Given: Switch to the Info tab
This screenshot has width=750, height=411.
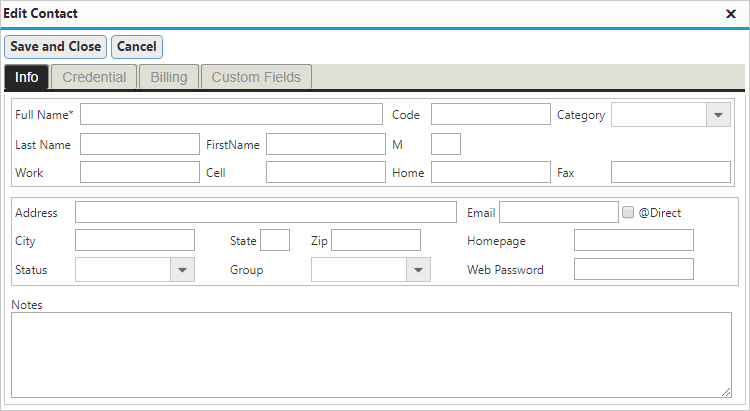Looking at the screenshot, I should point(26,77).
